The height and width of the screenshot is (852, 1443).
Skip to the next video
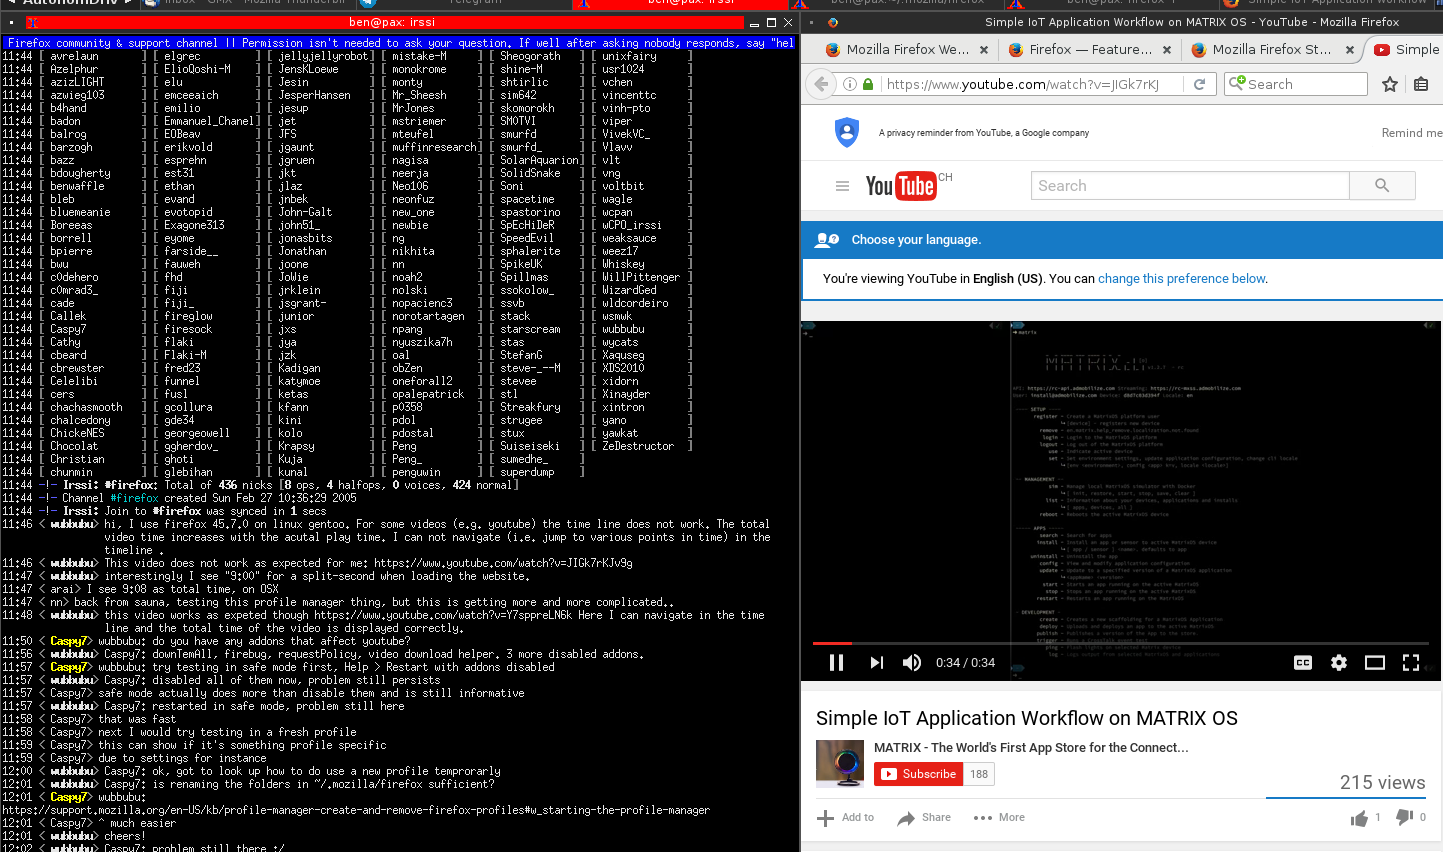876,662
